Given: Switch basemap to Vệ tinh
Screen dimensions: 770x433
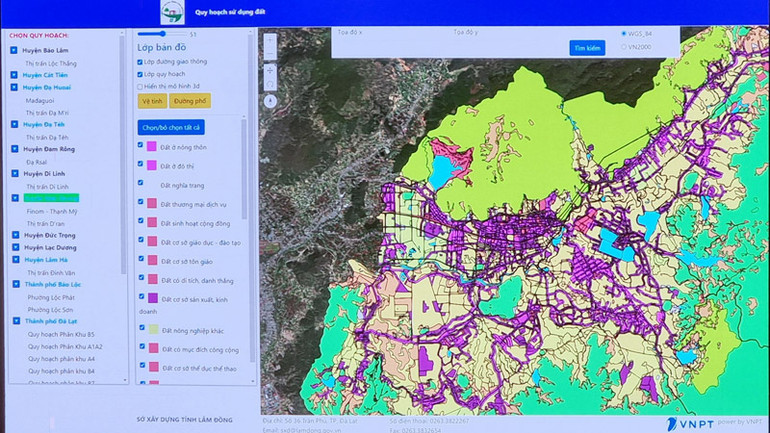Looking at the screenshot, I should pos(151,101).
